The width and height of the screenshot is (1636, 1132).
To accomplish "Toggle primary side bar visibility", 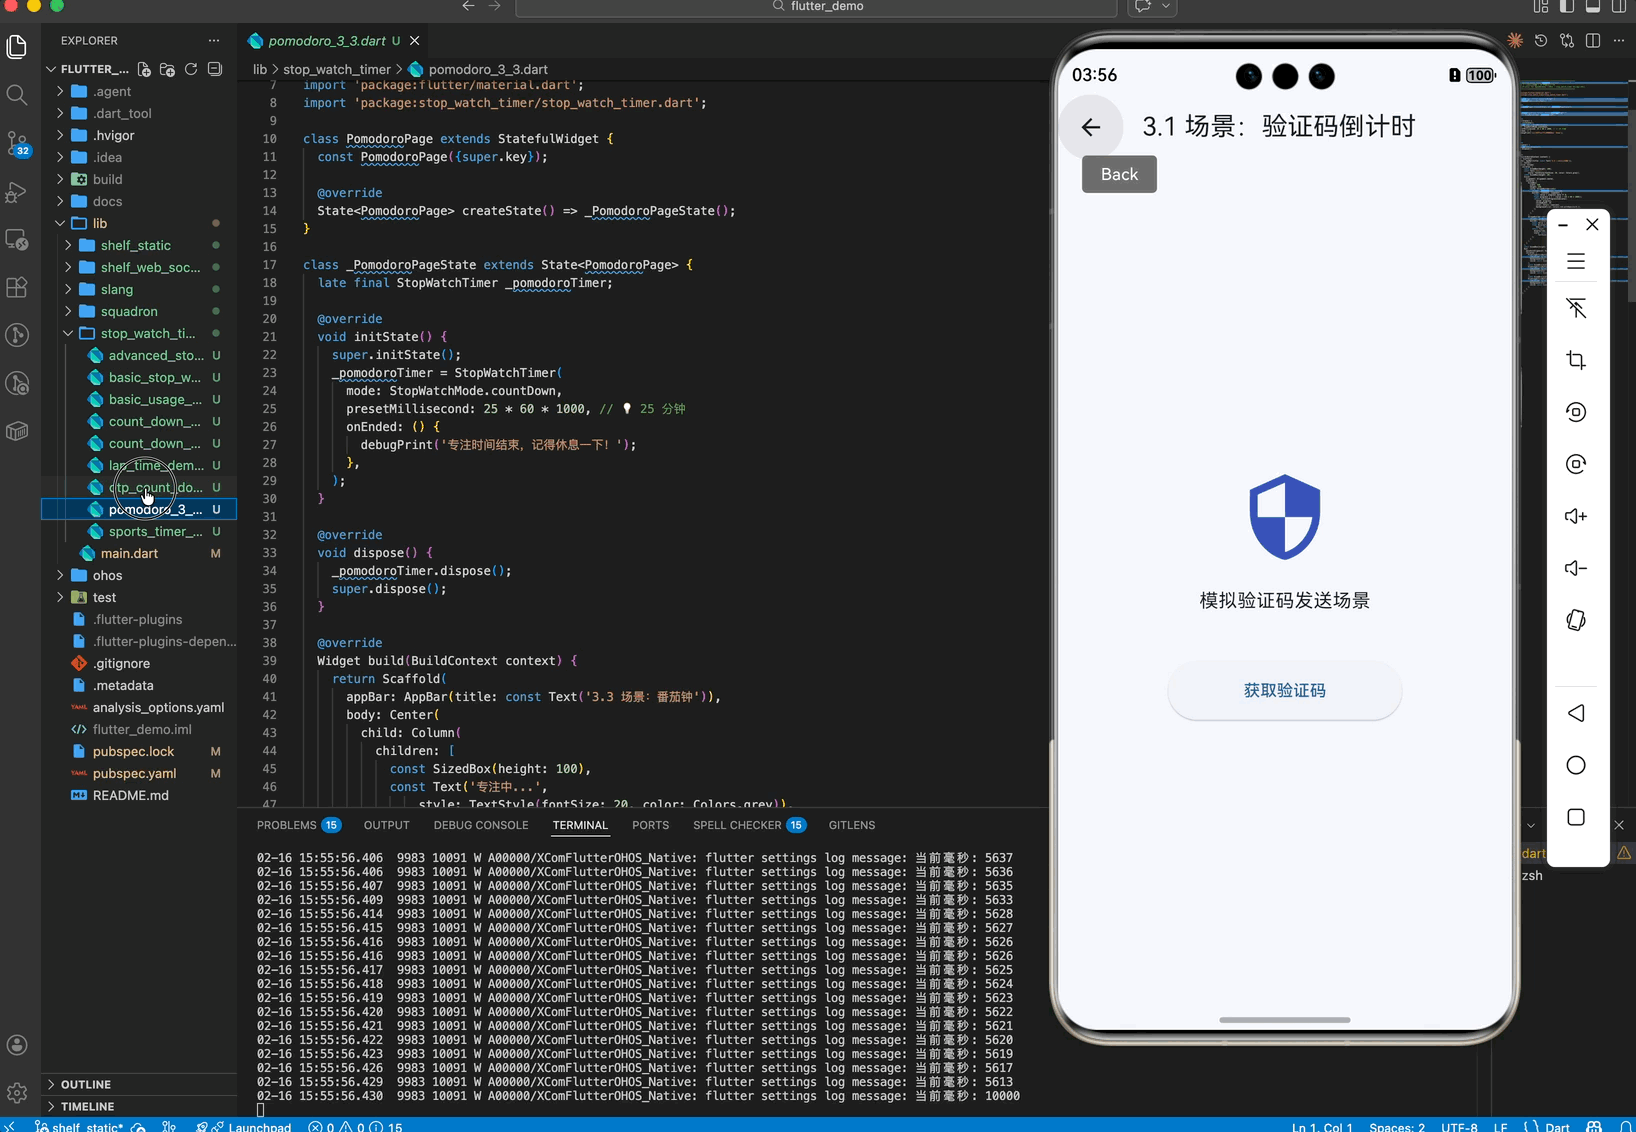I will 1567,6.
